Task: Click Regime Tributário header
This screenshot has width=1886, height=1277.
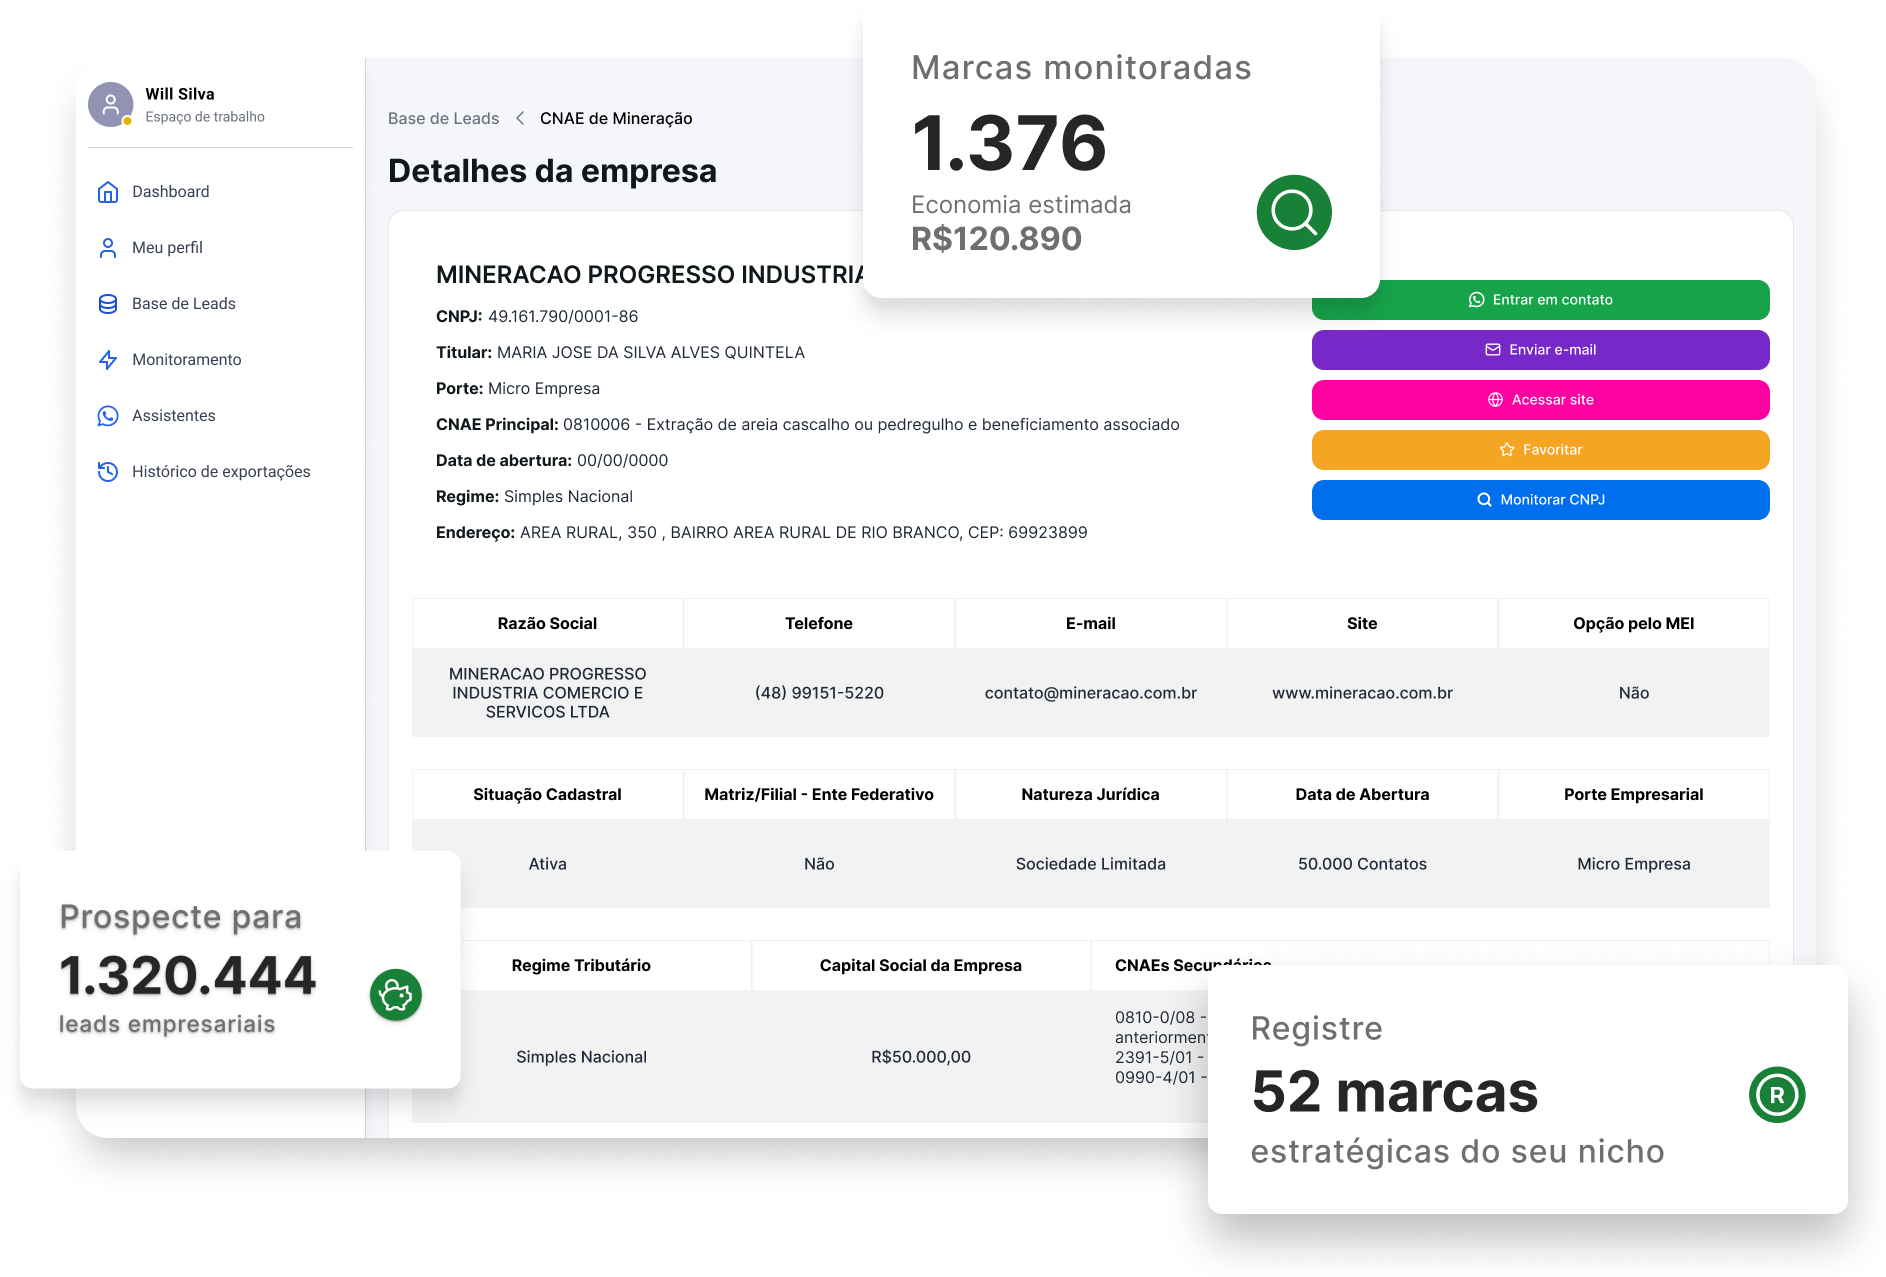Action: 581,966
